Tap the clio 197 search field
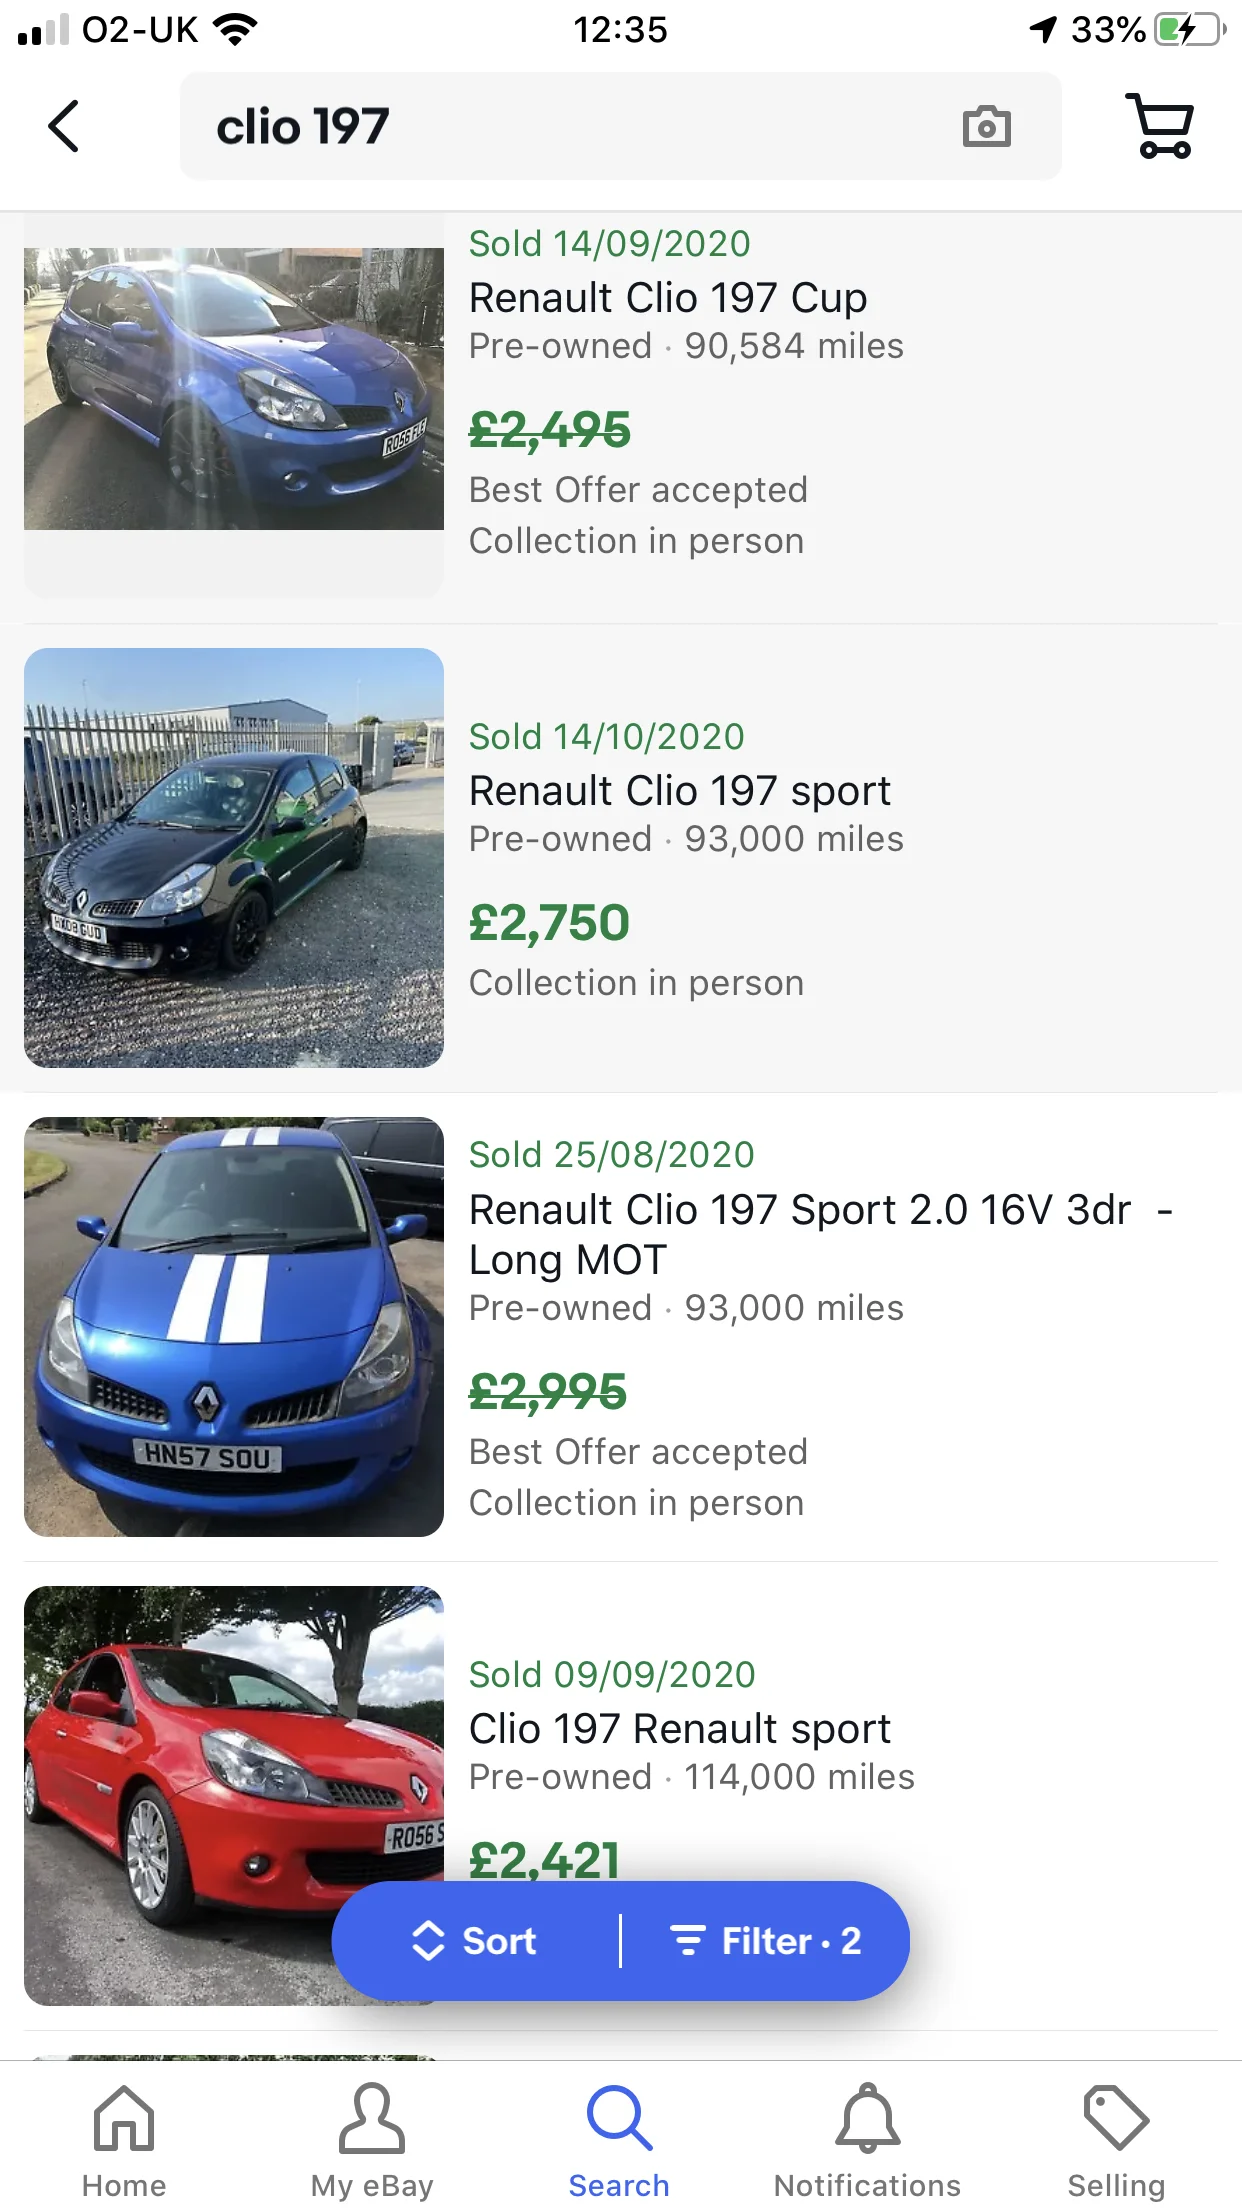The image size is (1242, 2208). click(x=620, y=126)
